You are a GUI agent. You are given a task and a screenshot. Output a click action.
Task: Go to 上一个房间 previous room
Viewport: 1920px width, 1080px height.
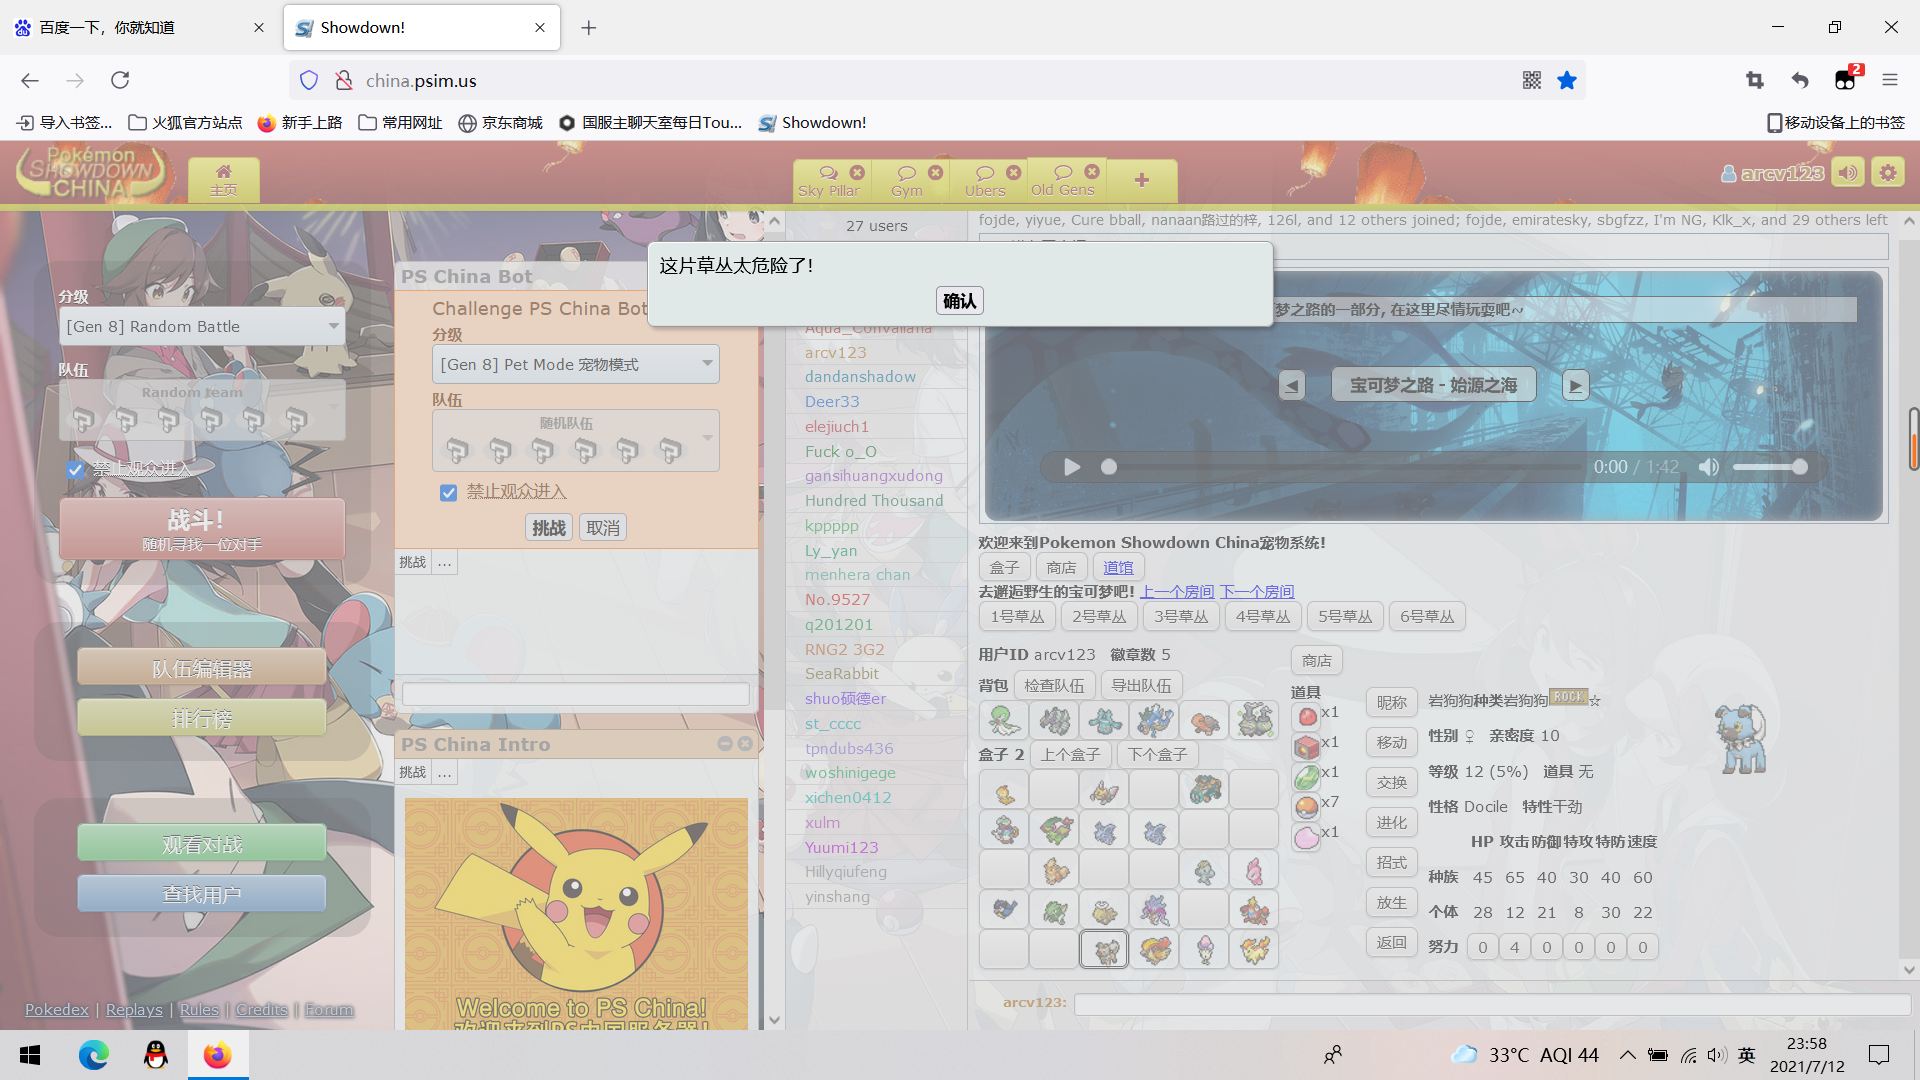(1177, 592)
